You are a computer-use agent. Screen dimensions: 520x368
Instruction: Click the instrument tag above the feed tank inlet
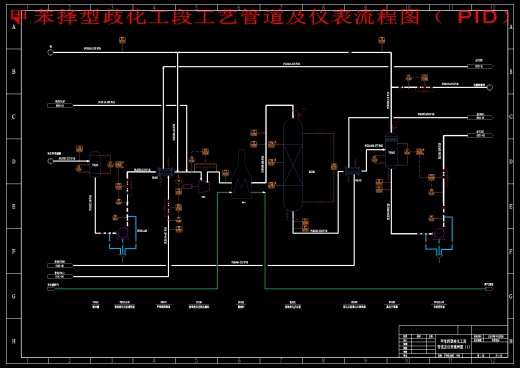[79, 148]
